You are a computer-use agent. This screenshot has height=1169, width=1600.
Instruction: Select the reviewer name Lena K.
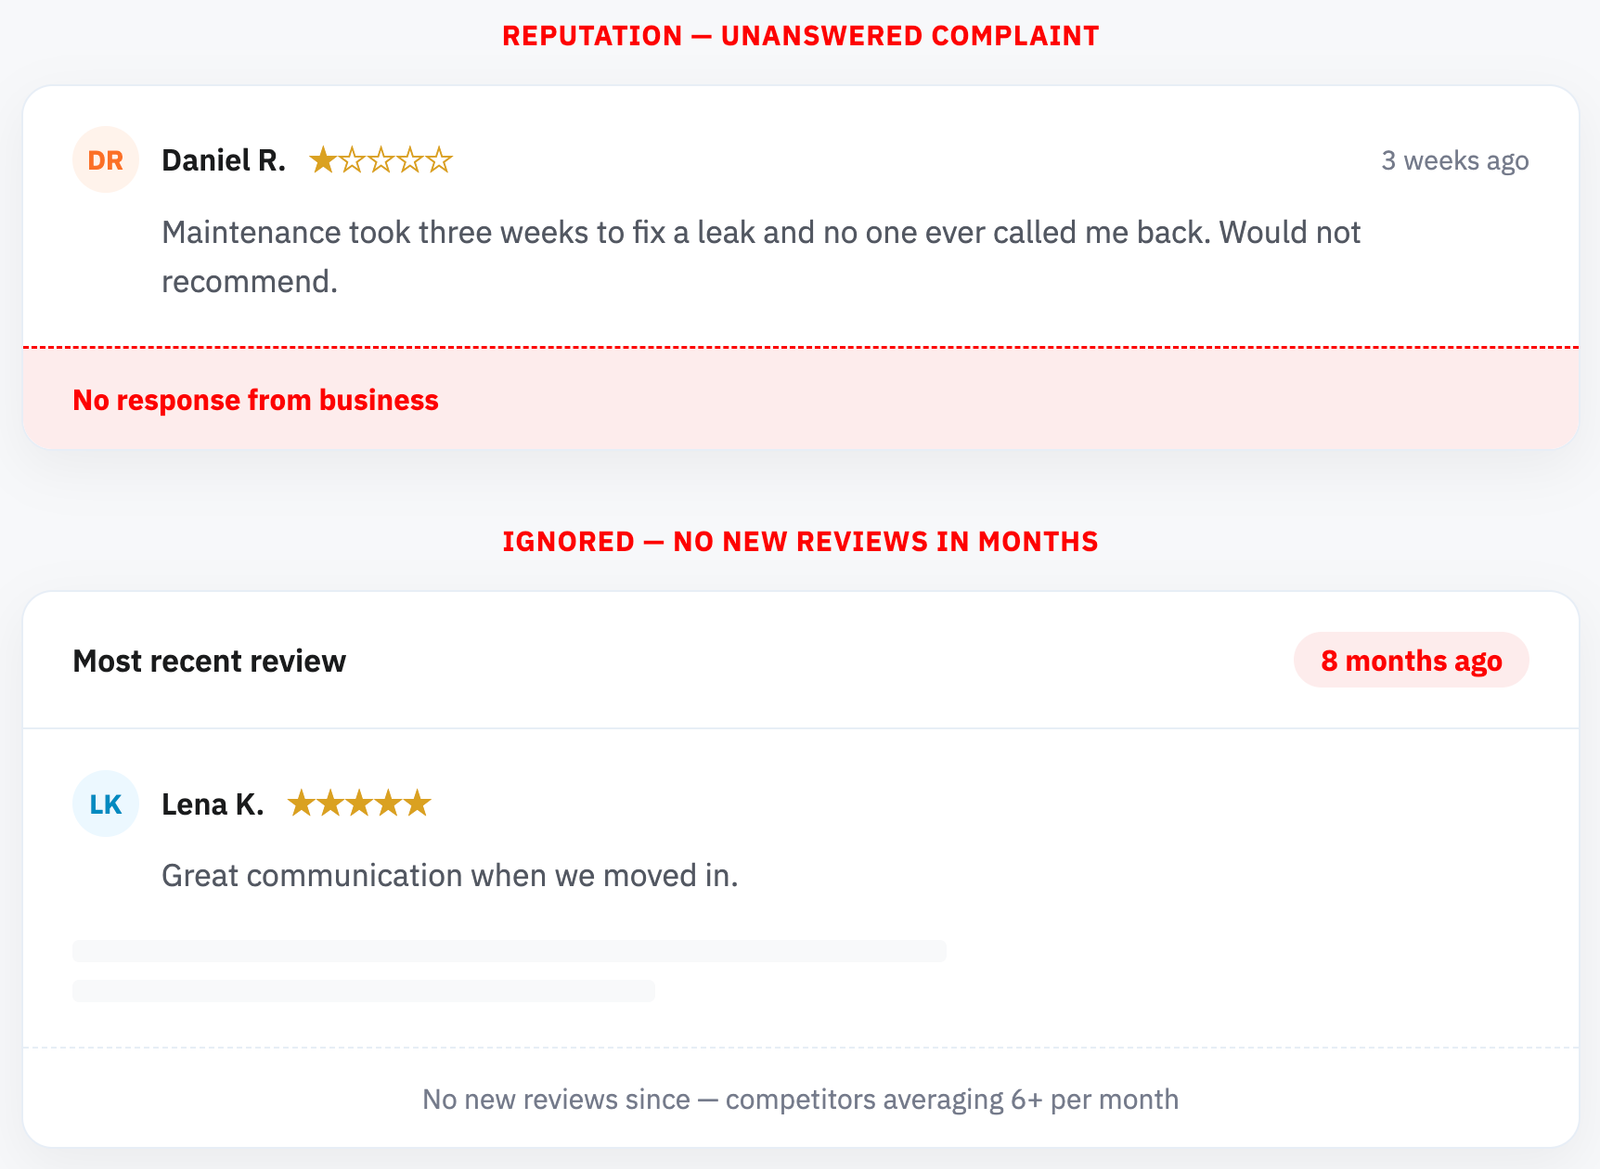[x=213, y=804]
